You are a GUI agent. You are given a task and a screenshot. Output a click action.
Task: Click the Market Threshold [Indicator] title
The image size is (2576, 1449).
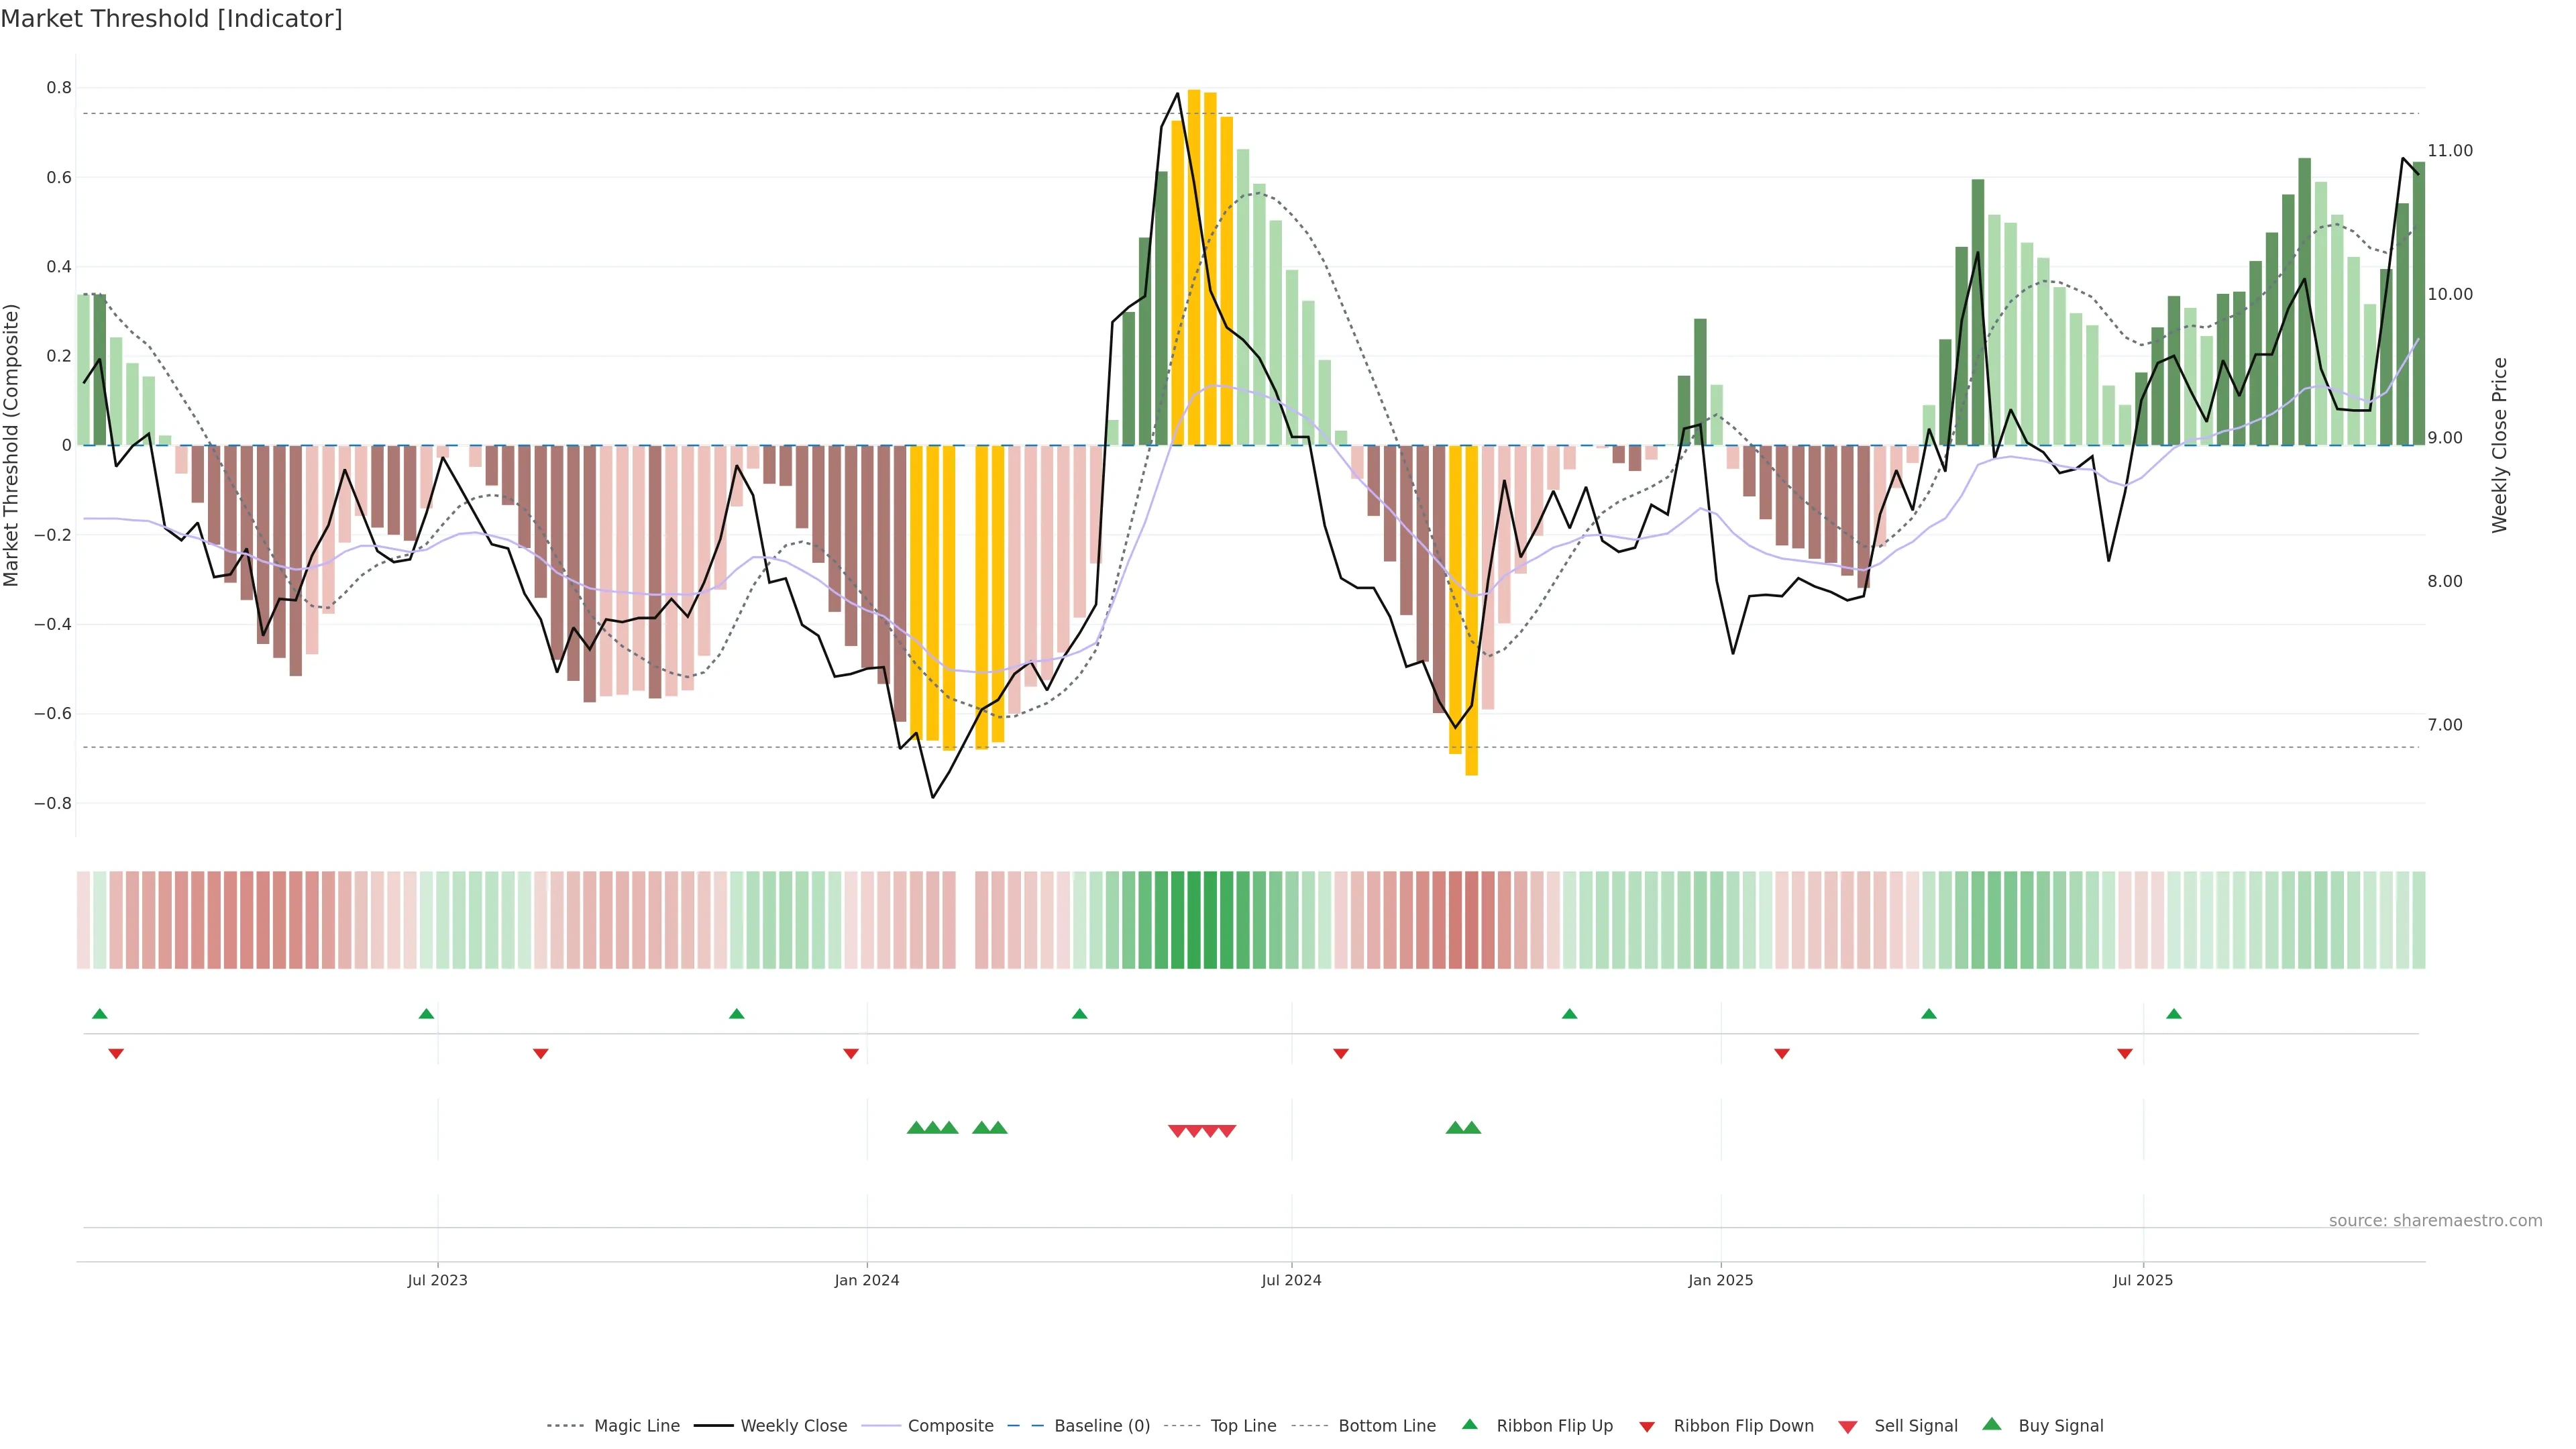[x=171, y=19]
